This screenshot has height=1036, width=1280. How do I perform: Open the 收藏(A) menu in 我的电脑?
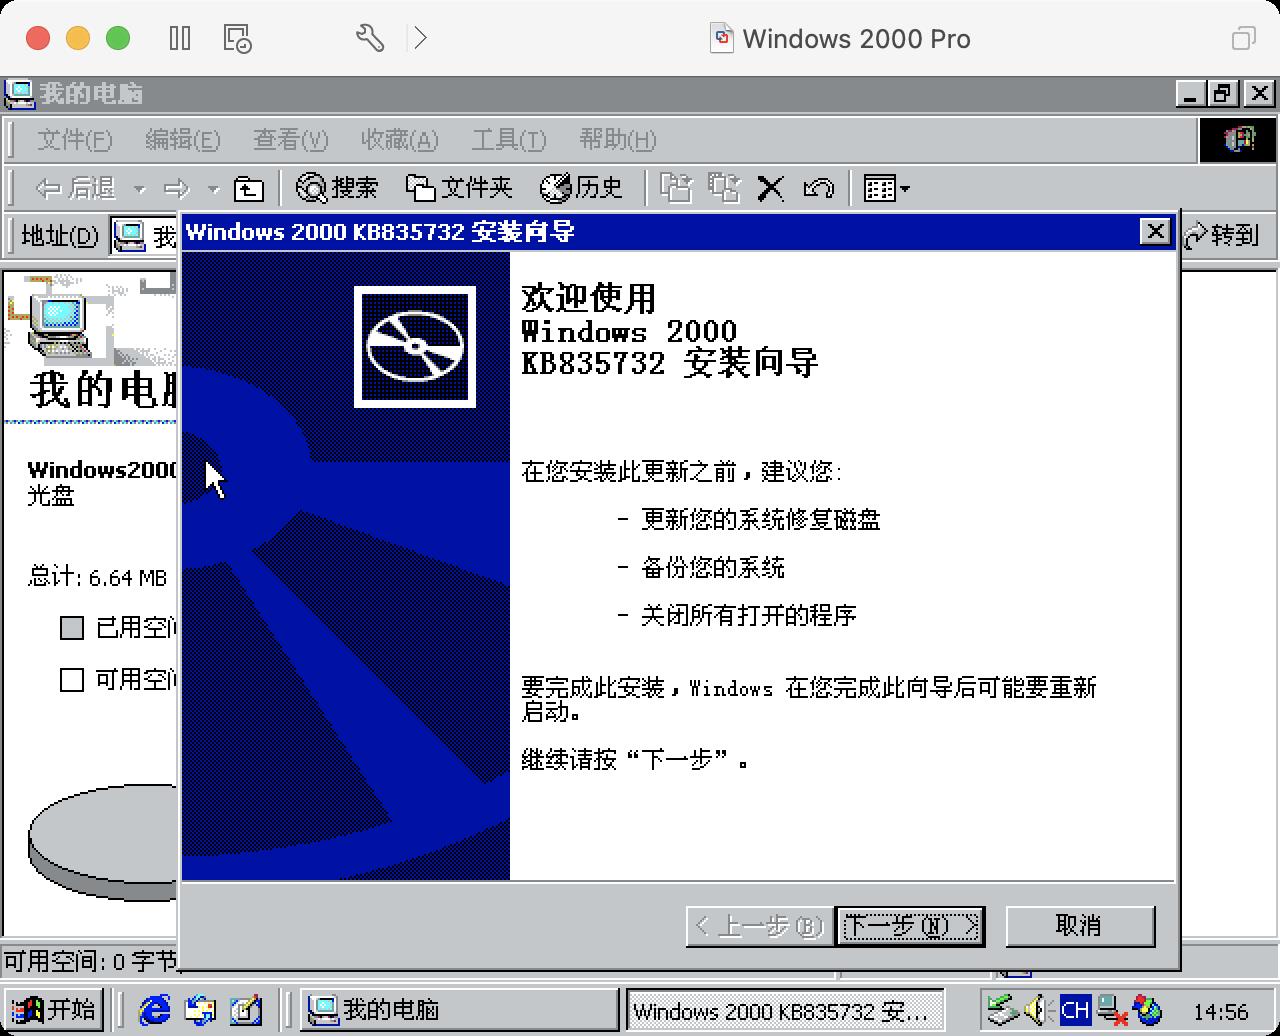pos(399,140)
